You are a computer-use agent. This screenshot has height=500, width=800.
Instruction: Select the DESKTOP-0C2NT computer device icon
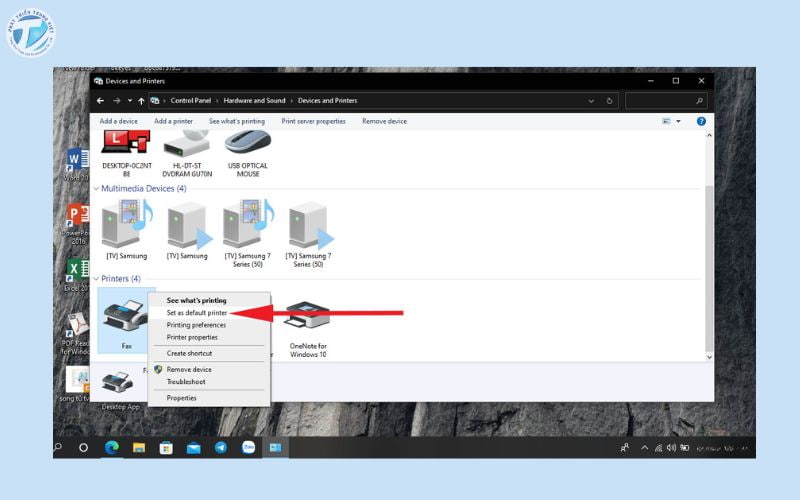[x=127, y=145]
